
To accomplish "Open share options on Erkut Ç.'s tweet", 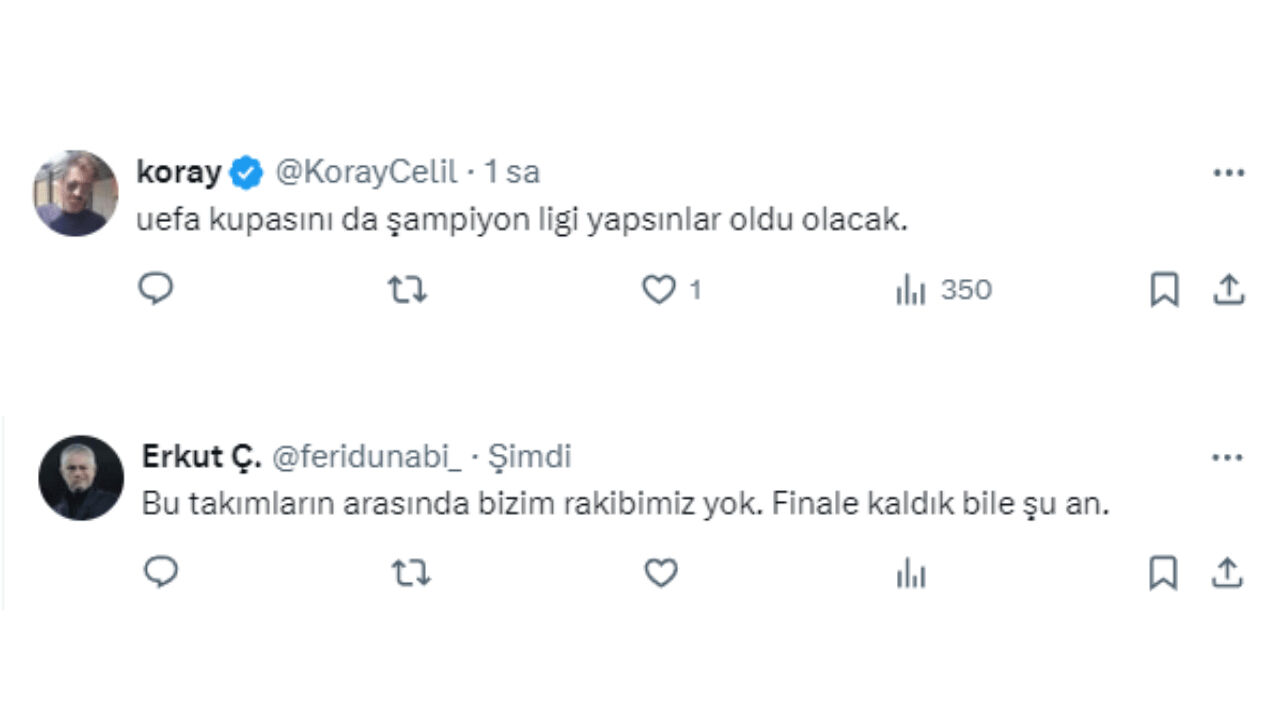I will [1228, 573].
